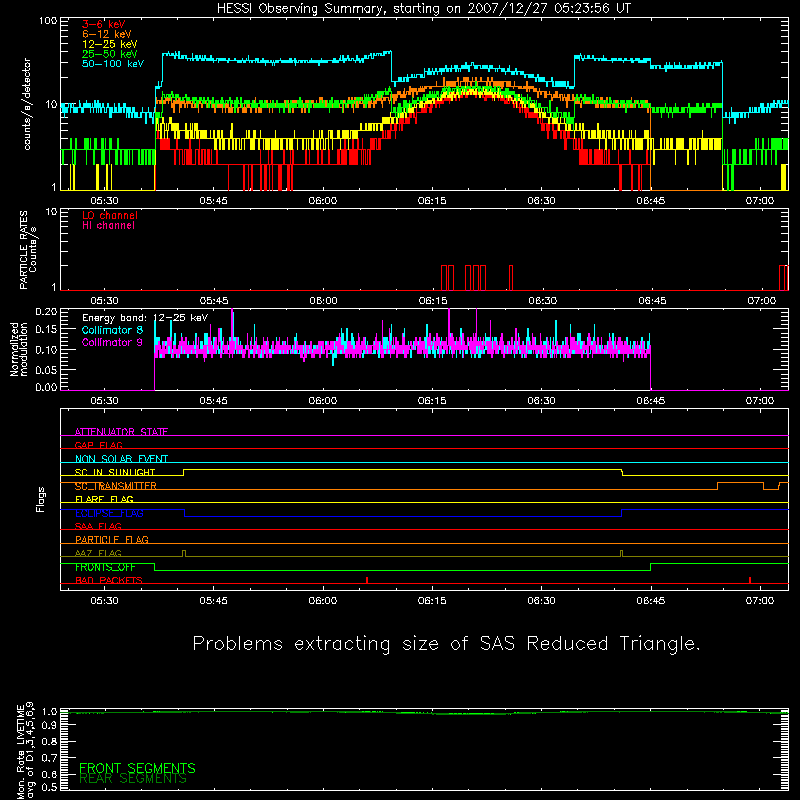Click the 'Mon. Rate LIVETIME' axis label
Viewport: 800px width, 800px height.
20,752
